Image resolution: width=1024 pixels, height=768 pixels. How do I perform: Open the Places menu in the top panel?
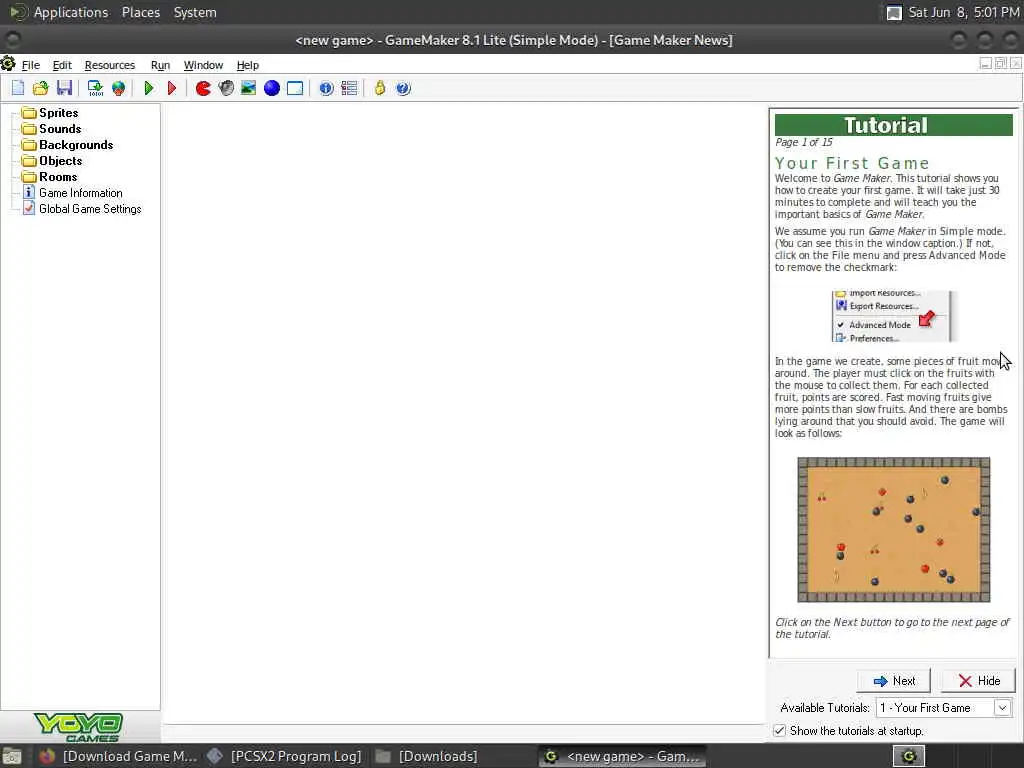tap(140, 12)
